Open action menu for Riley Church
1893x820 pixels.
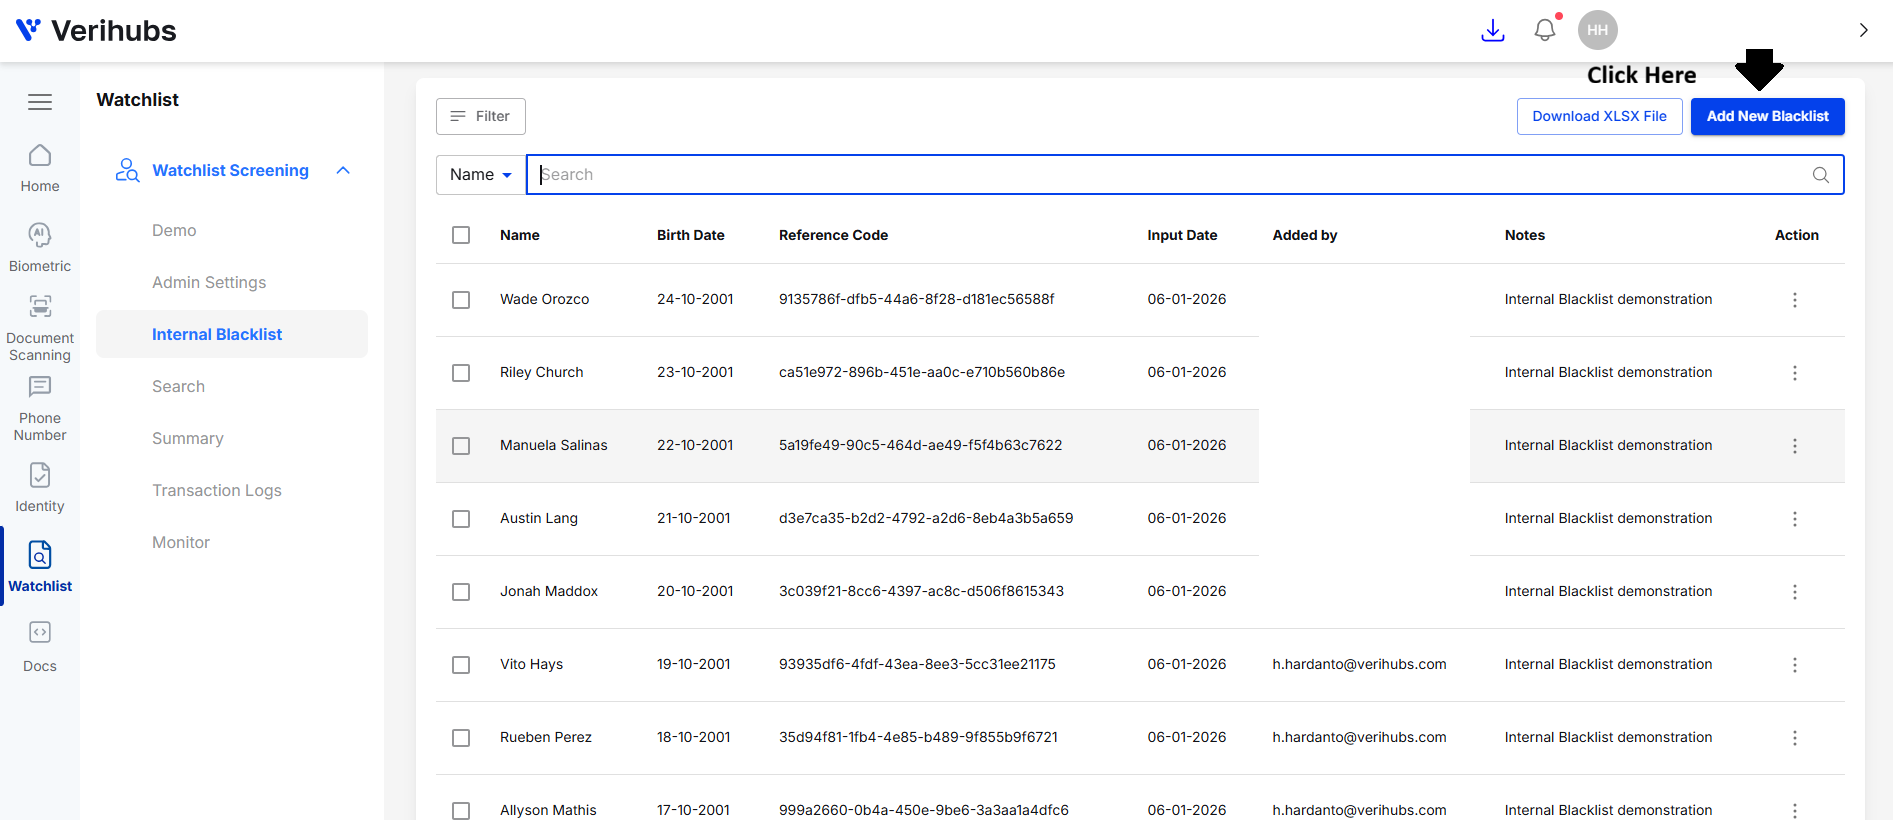pos(1795,373)
